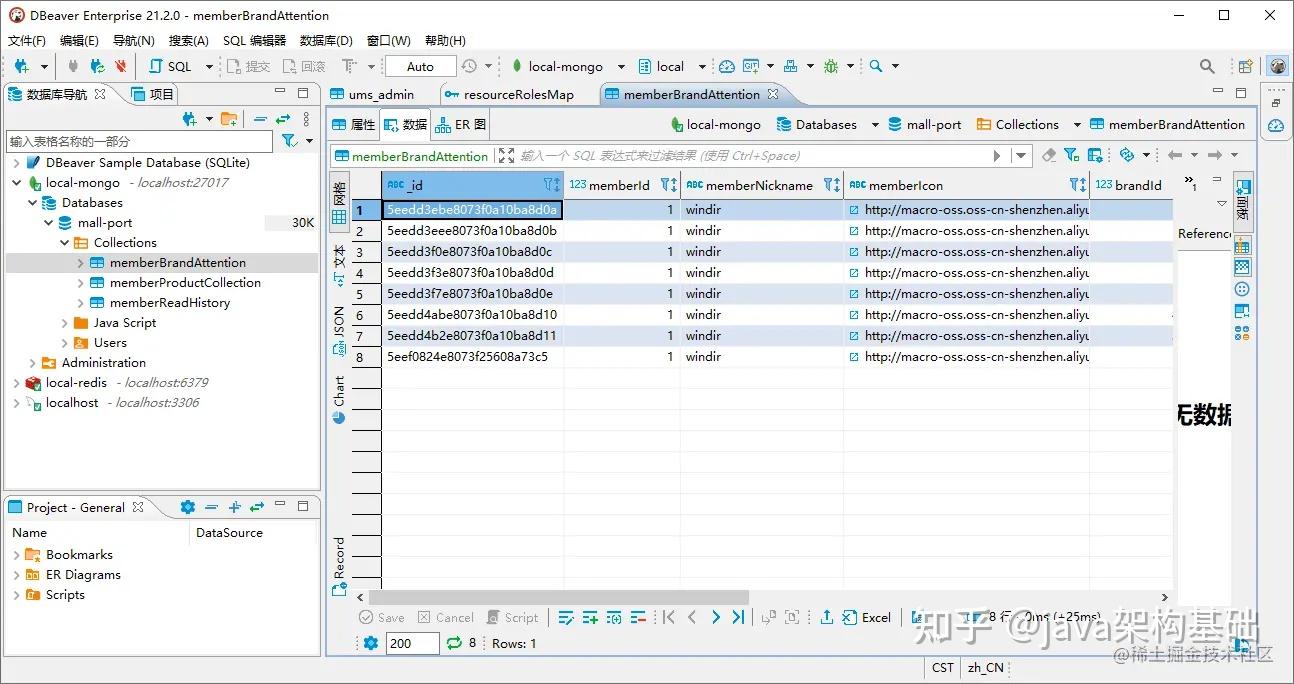Switch to resourceRolesMap editor tab
This screenshot has width=1294, height=684.
point(510,94)
